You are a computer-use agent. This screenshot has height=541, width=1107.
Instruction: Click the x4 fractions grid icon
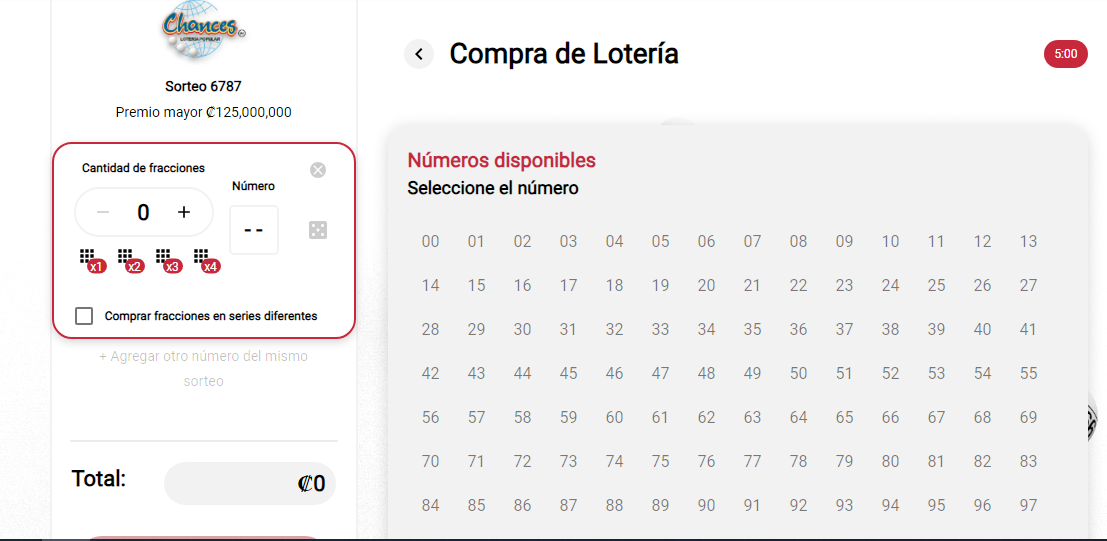click(x=205, y=260)
